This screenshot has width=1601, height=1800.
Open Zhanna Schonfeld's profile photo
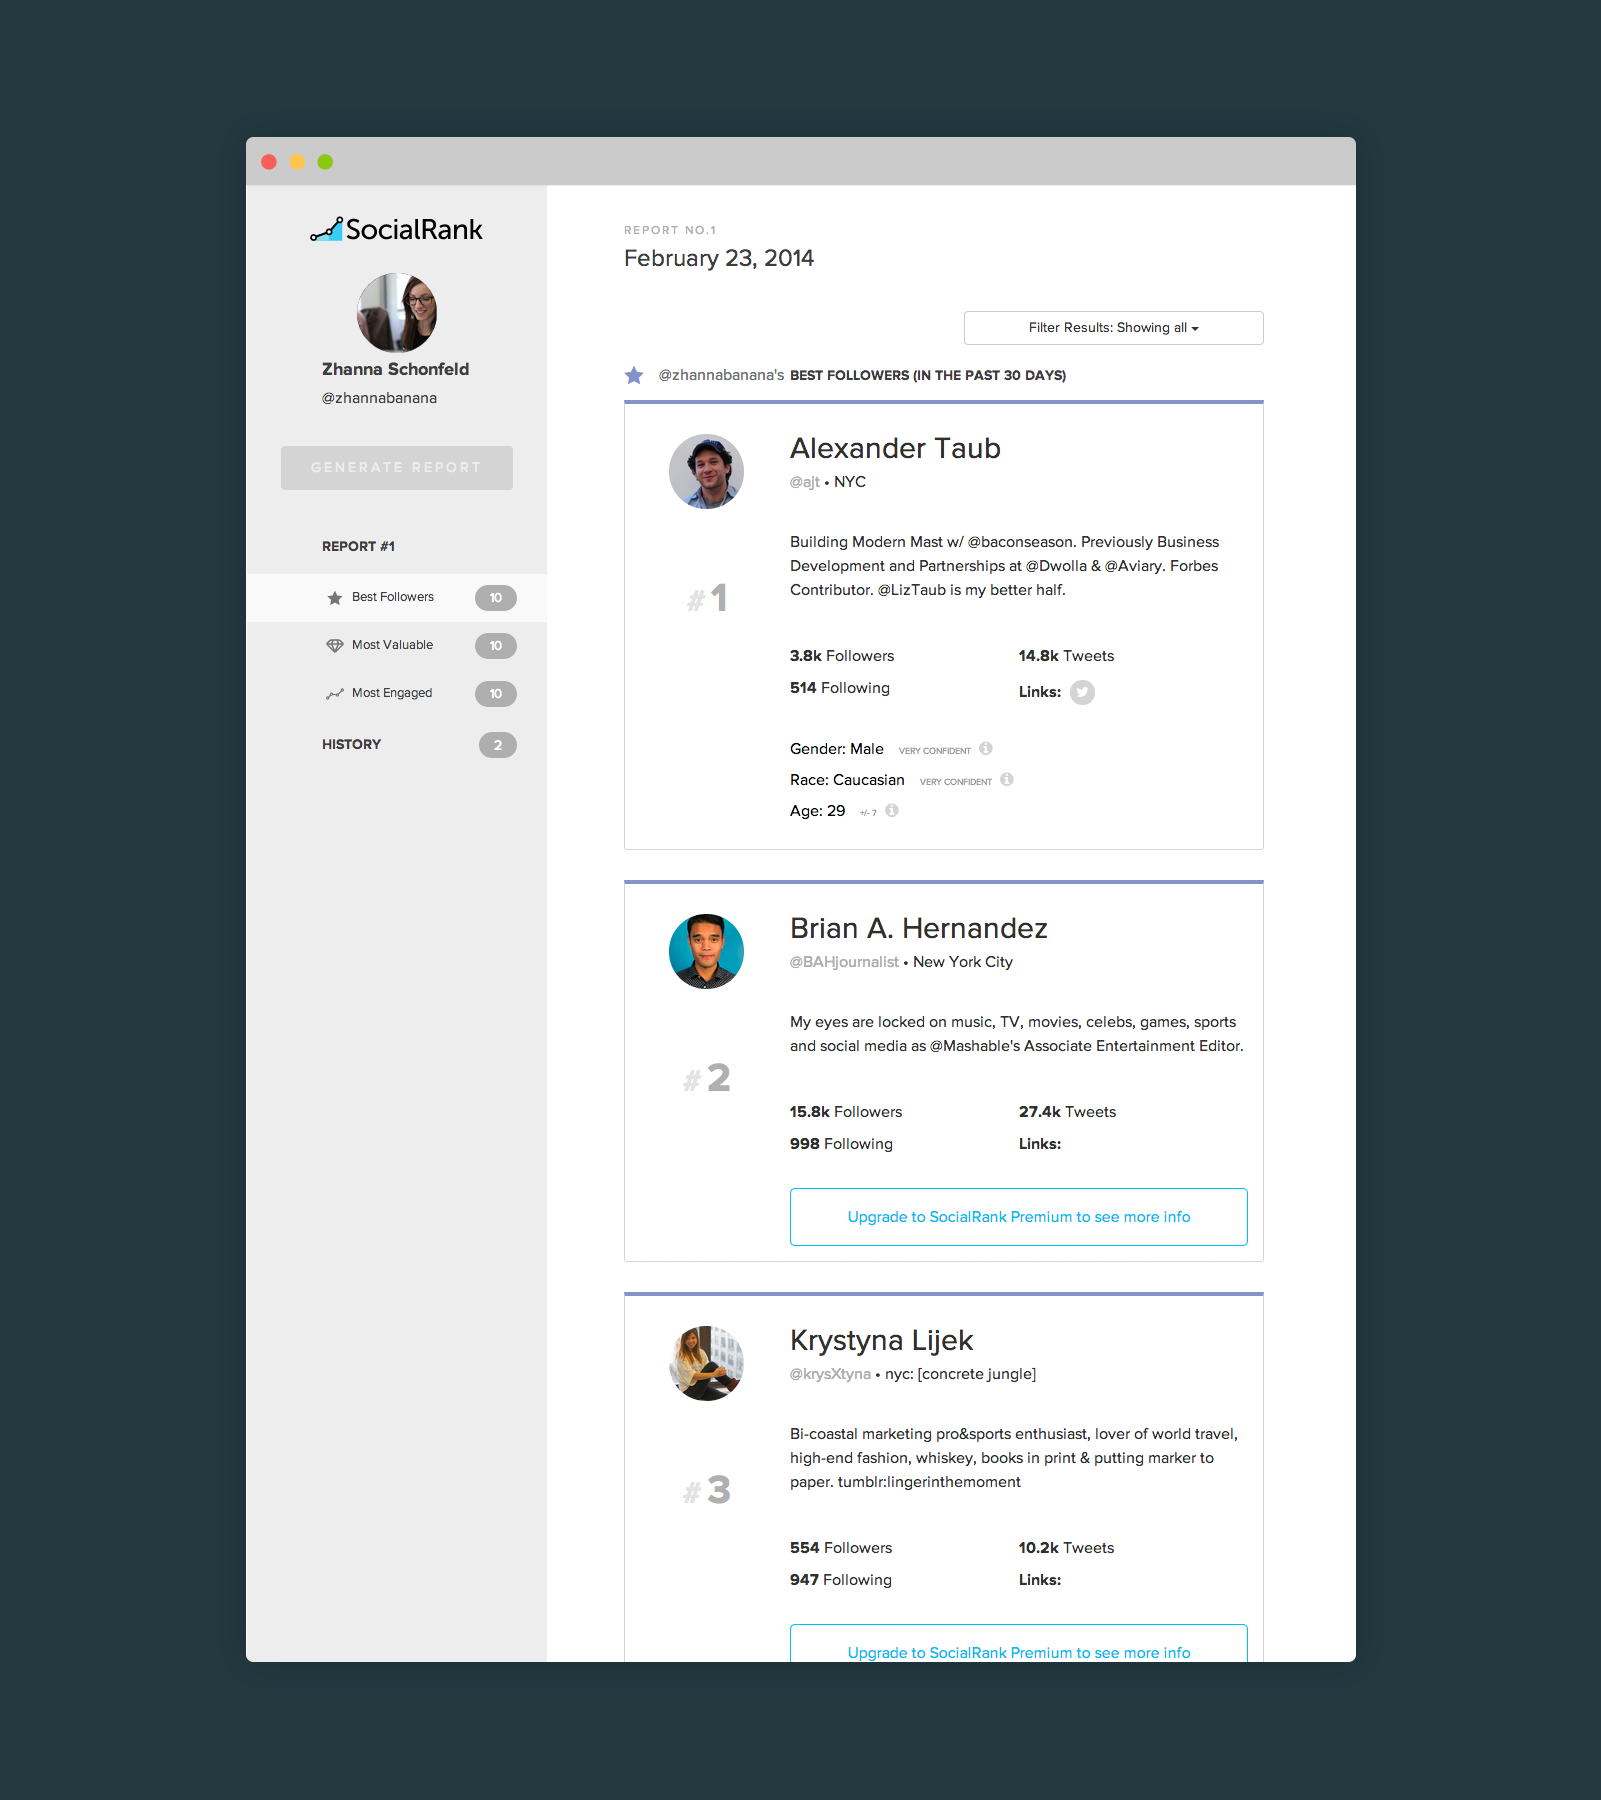coord(397,312)
